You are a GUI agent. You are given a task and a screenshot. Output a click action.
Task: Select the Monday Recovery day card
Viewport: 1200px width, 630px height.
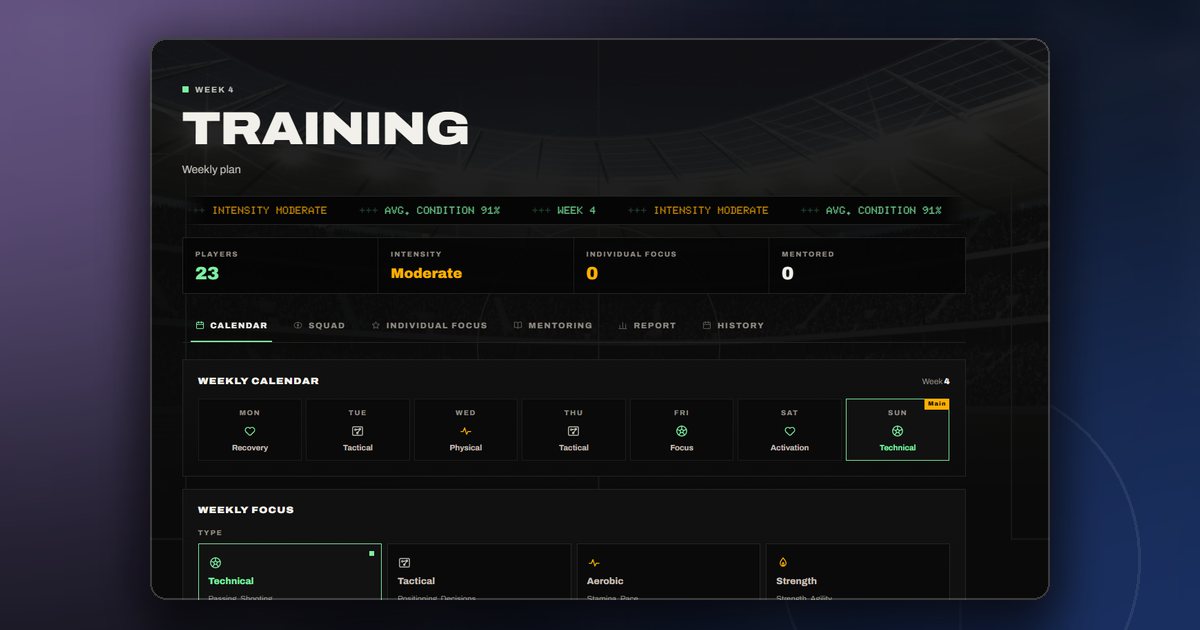click(250, 430)
